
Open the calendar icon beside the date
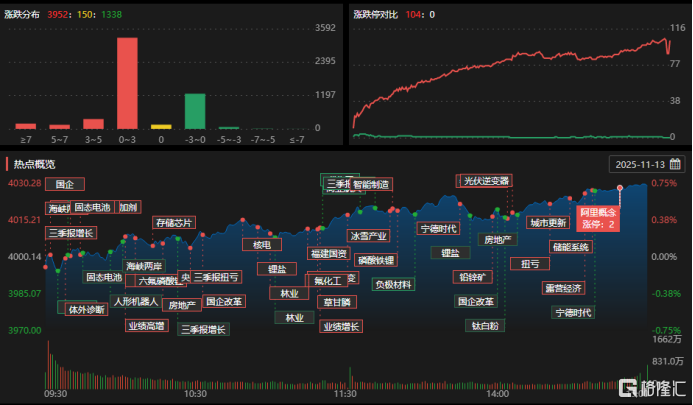(x=675, y=164)
